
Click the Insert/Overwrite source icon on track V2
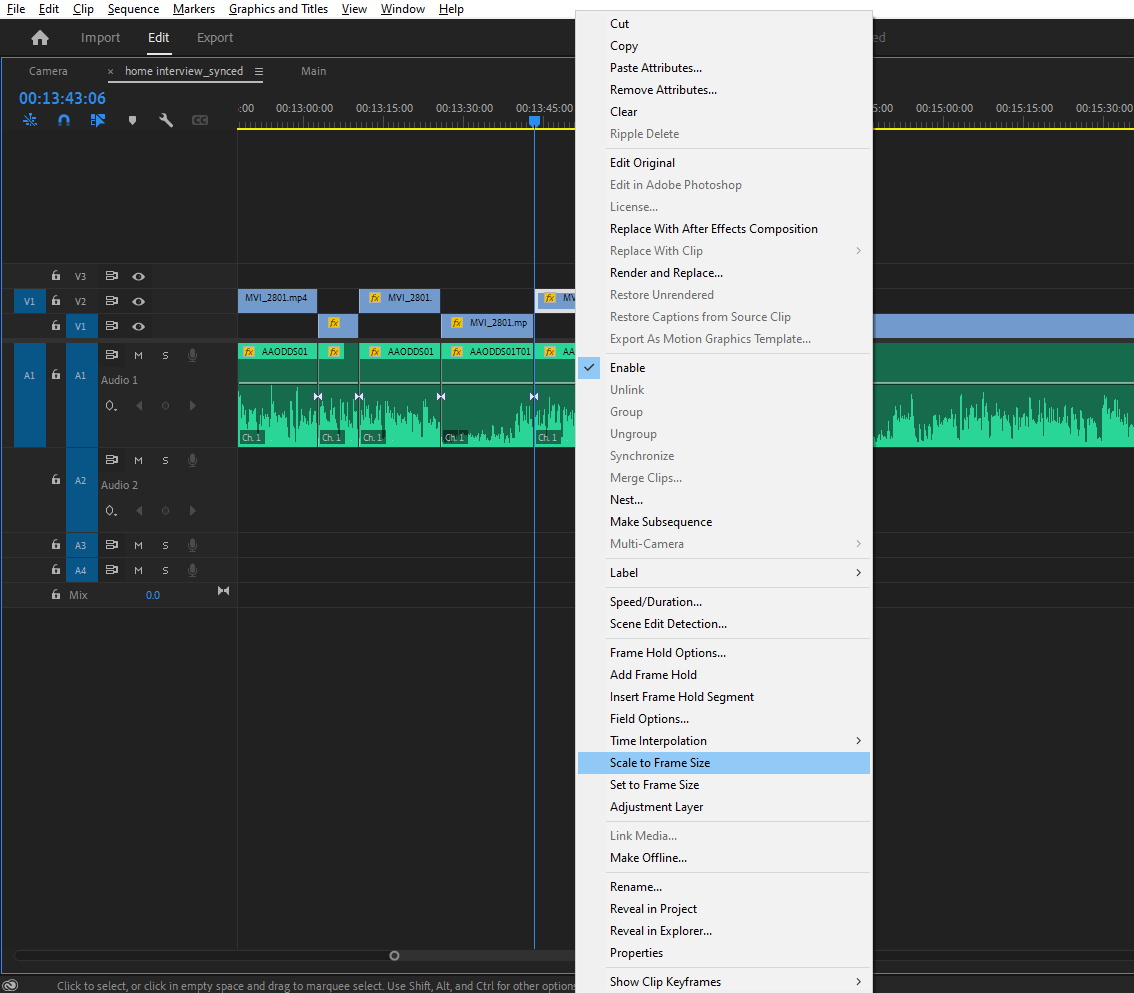pos(112,301)
